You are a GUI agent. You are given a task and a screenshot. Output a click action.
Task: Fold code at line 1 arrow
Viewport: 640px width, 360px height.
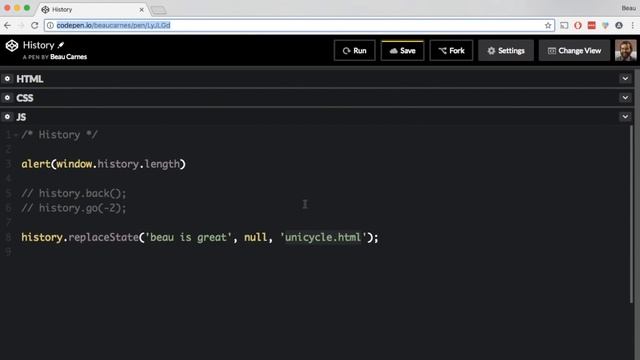tap(16, 135)
